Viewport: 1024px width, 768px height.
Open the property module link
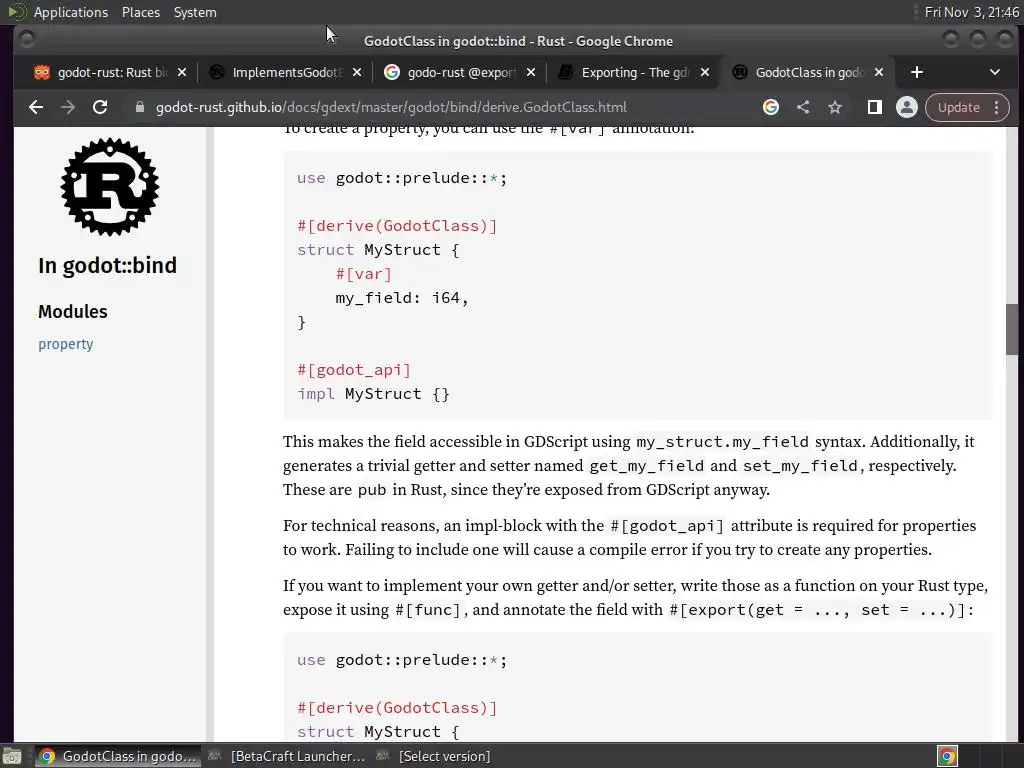[65, 344]
